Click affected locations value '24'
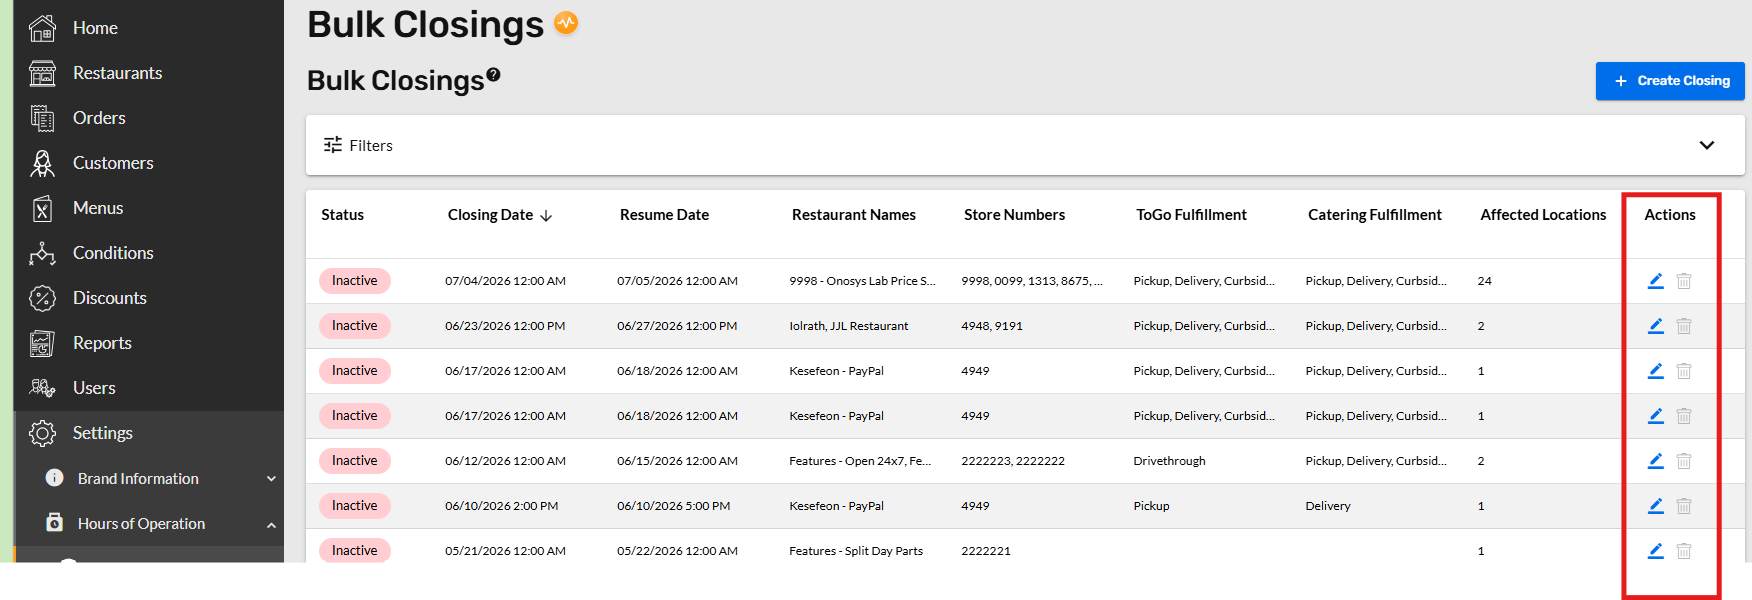The height and width of the screenshot is (600, 1752). click(x=1485, y=281)
